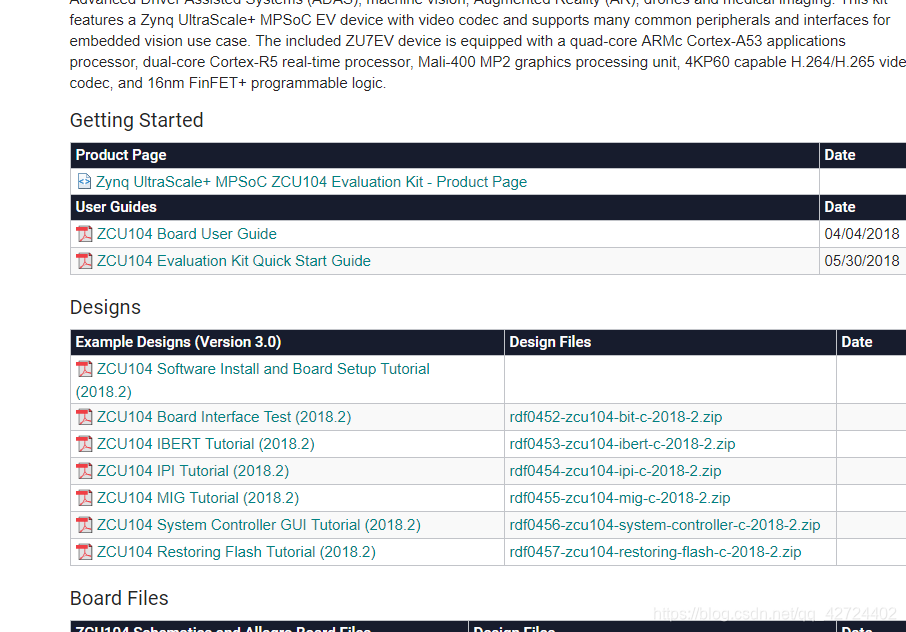Click PDF icon for Software Install Tutorial
The height and width of the screenshot is (632, 906).
click(84, 369)
